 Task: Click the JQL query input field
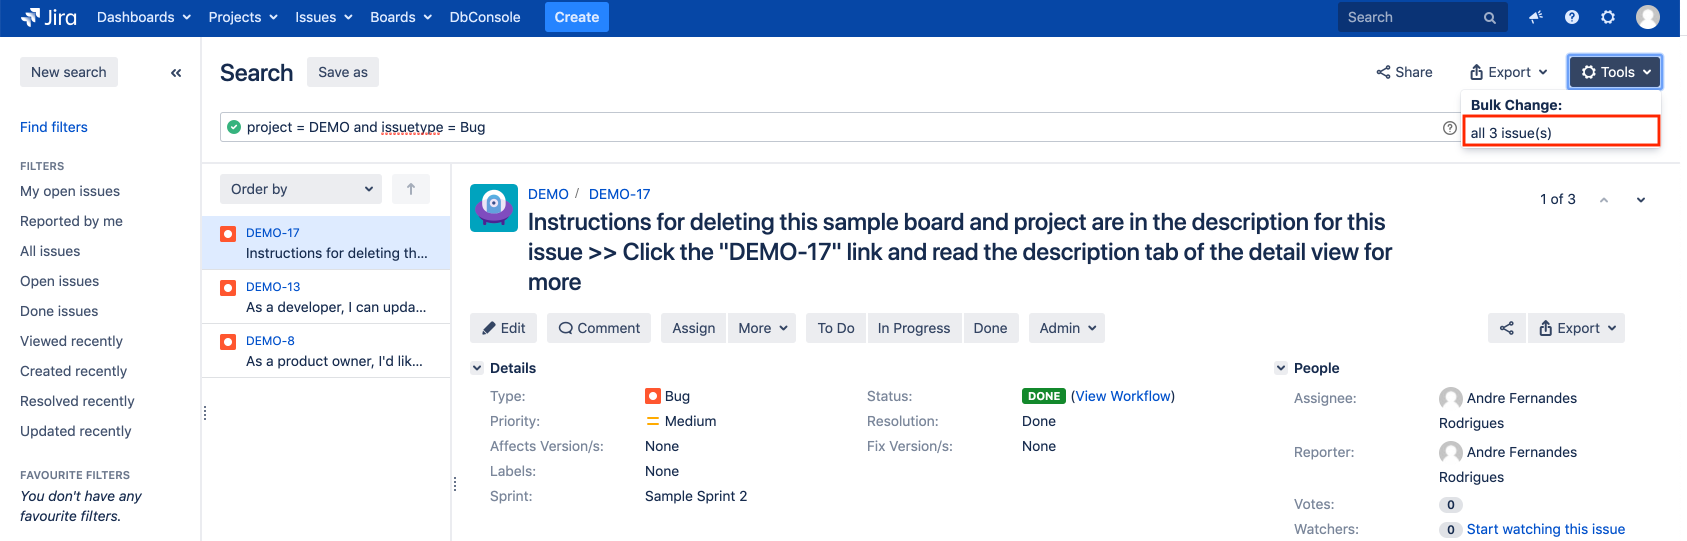click(830, 128)
